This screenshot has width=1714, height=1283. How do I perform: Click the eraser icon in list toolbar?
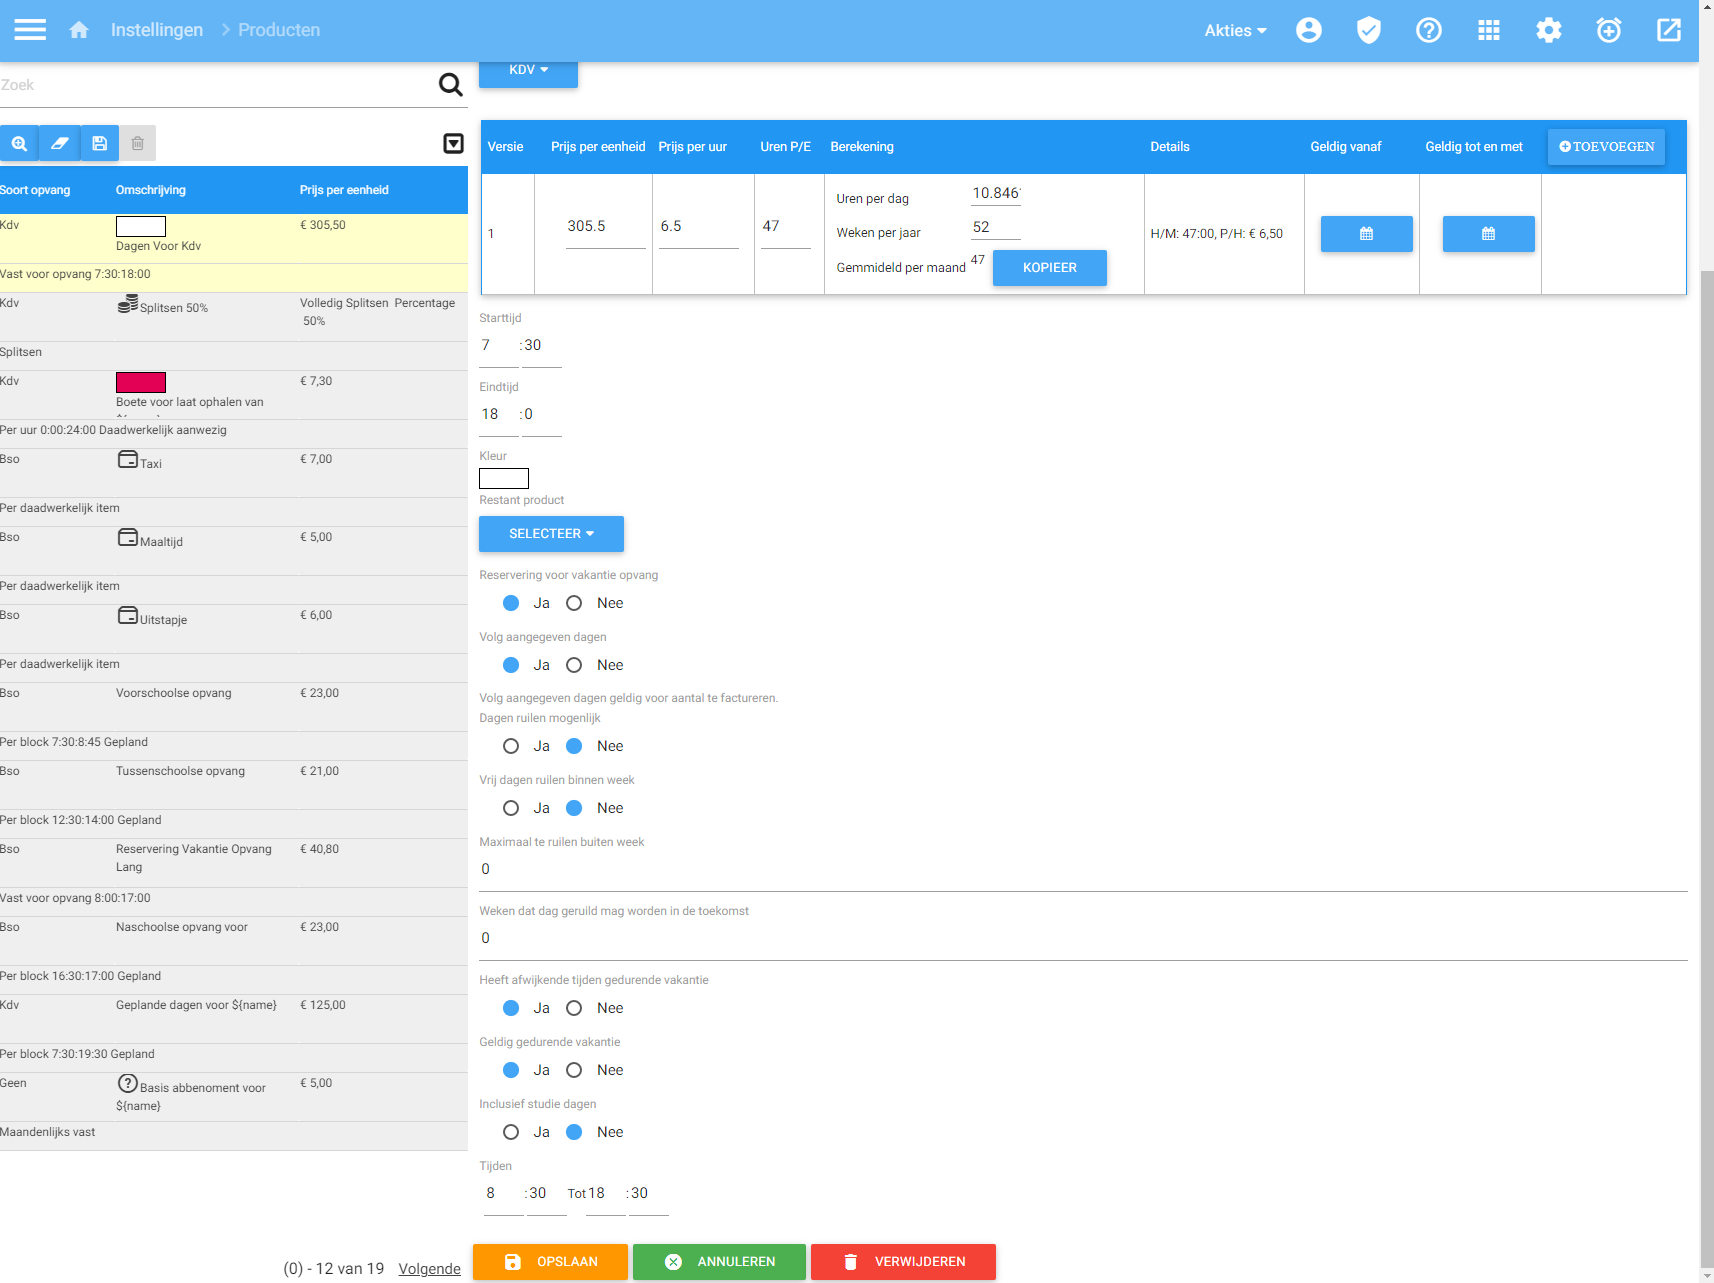(x=59, y=143)
